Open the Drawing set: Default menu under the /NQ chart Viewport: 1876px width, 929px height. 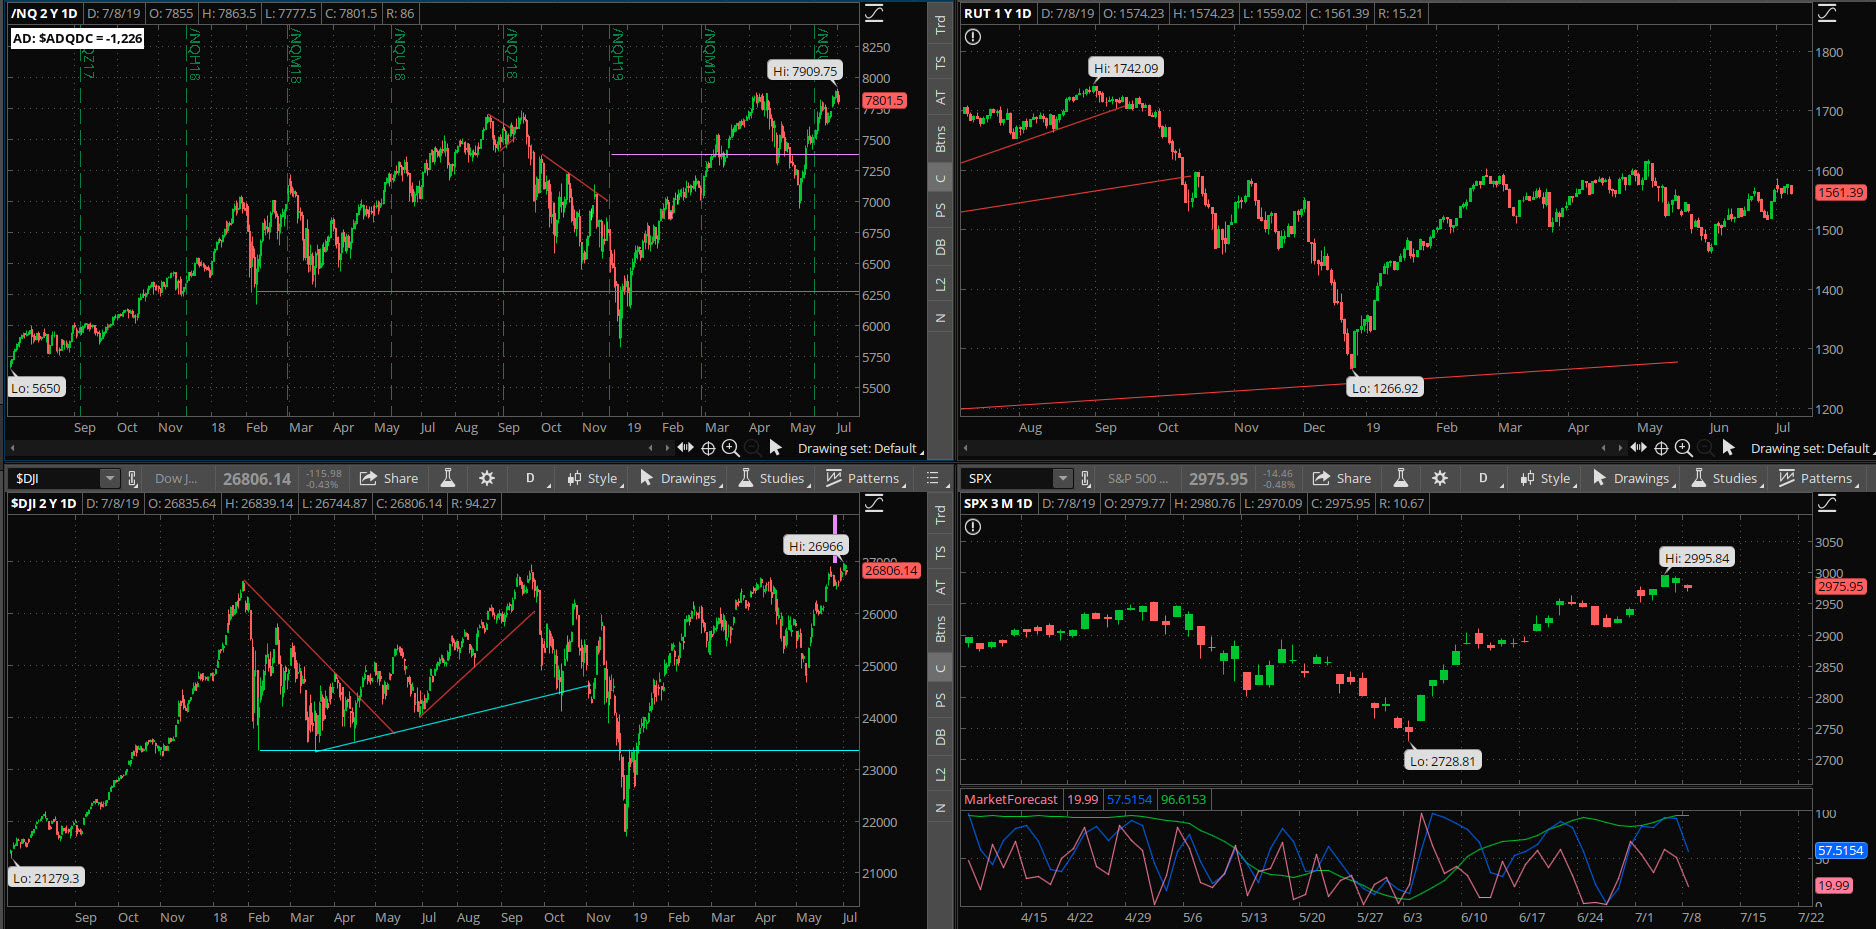[x=859, y=448]
